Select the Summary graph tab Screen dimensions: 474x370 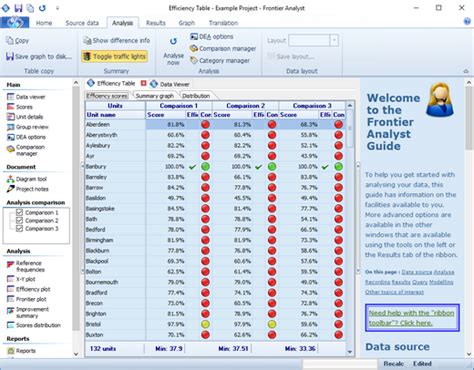(x=155, y=96)
